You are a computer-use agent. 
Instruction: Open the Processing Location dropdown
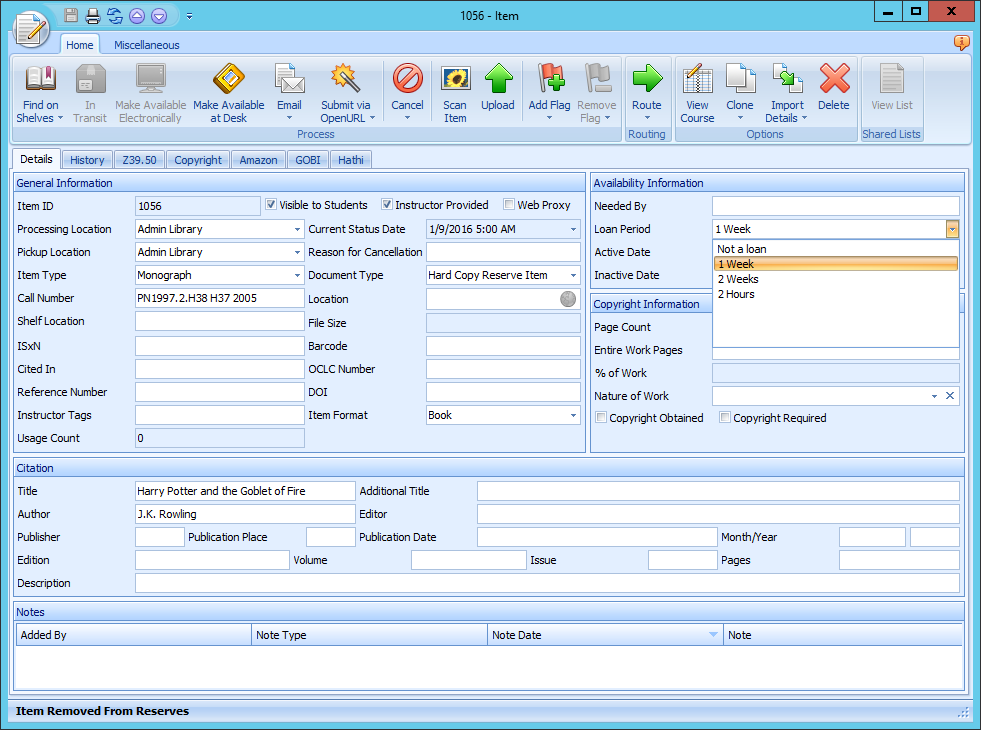pyautogui.click(x=297, y=228)
